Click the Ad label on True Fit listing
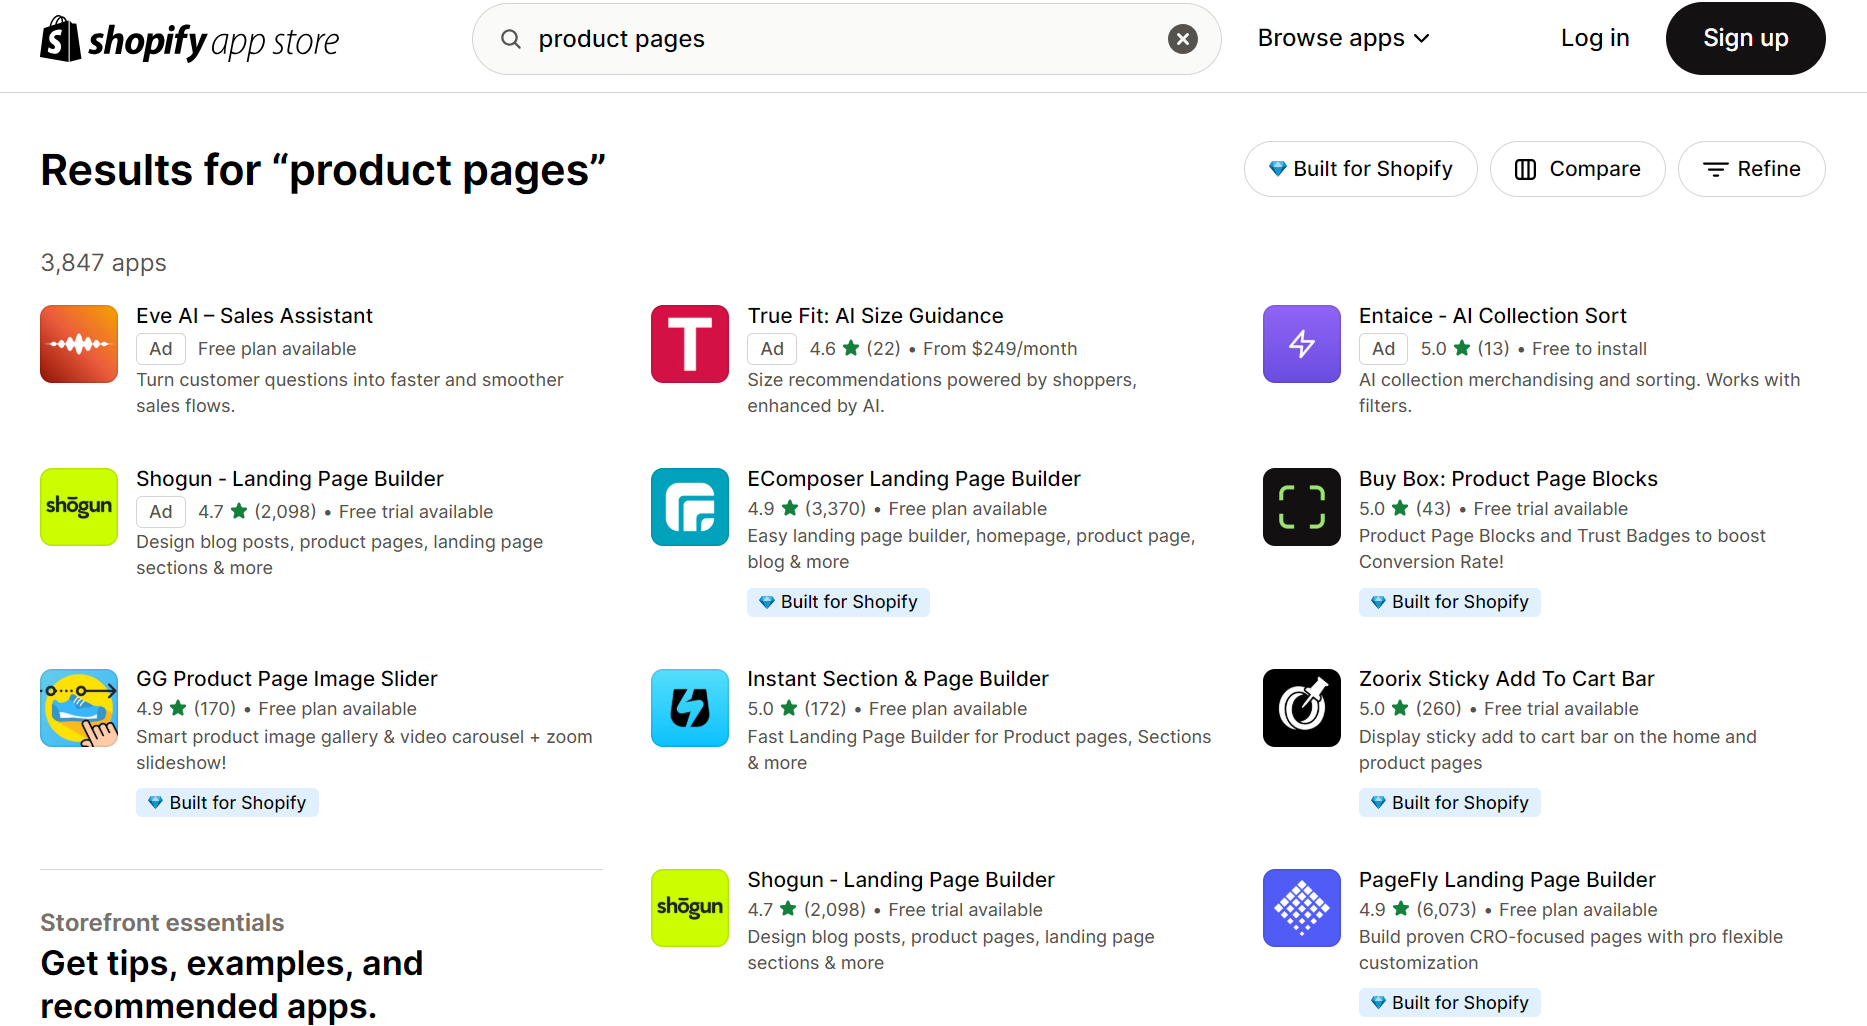 772,349
